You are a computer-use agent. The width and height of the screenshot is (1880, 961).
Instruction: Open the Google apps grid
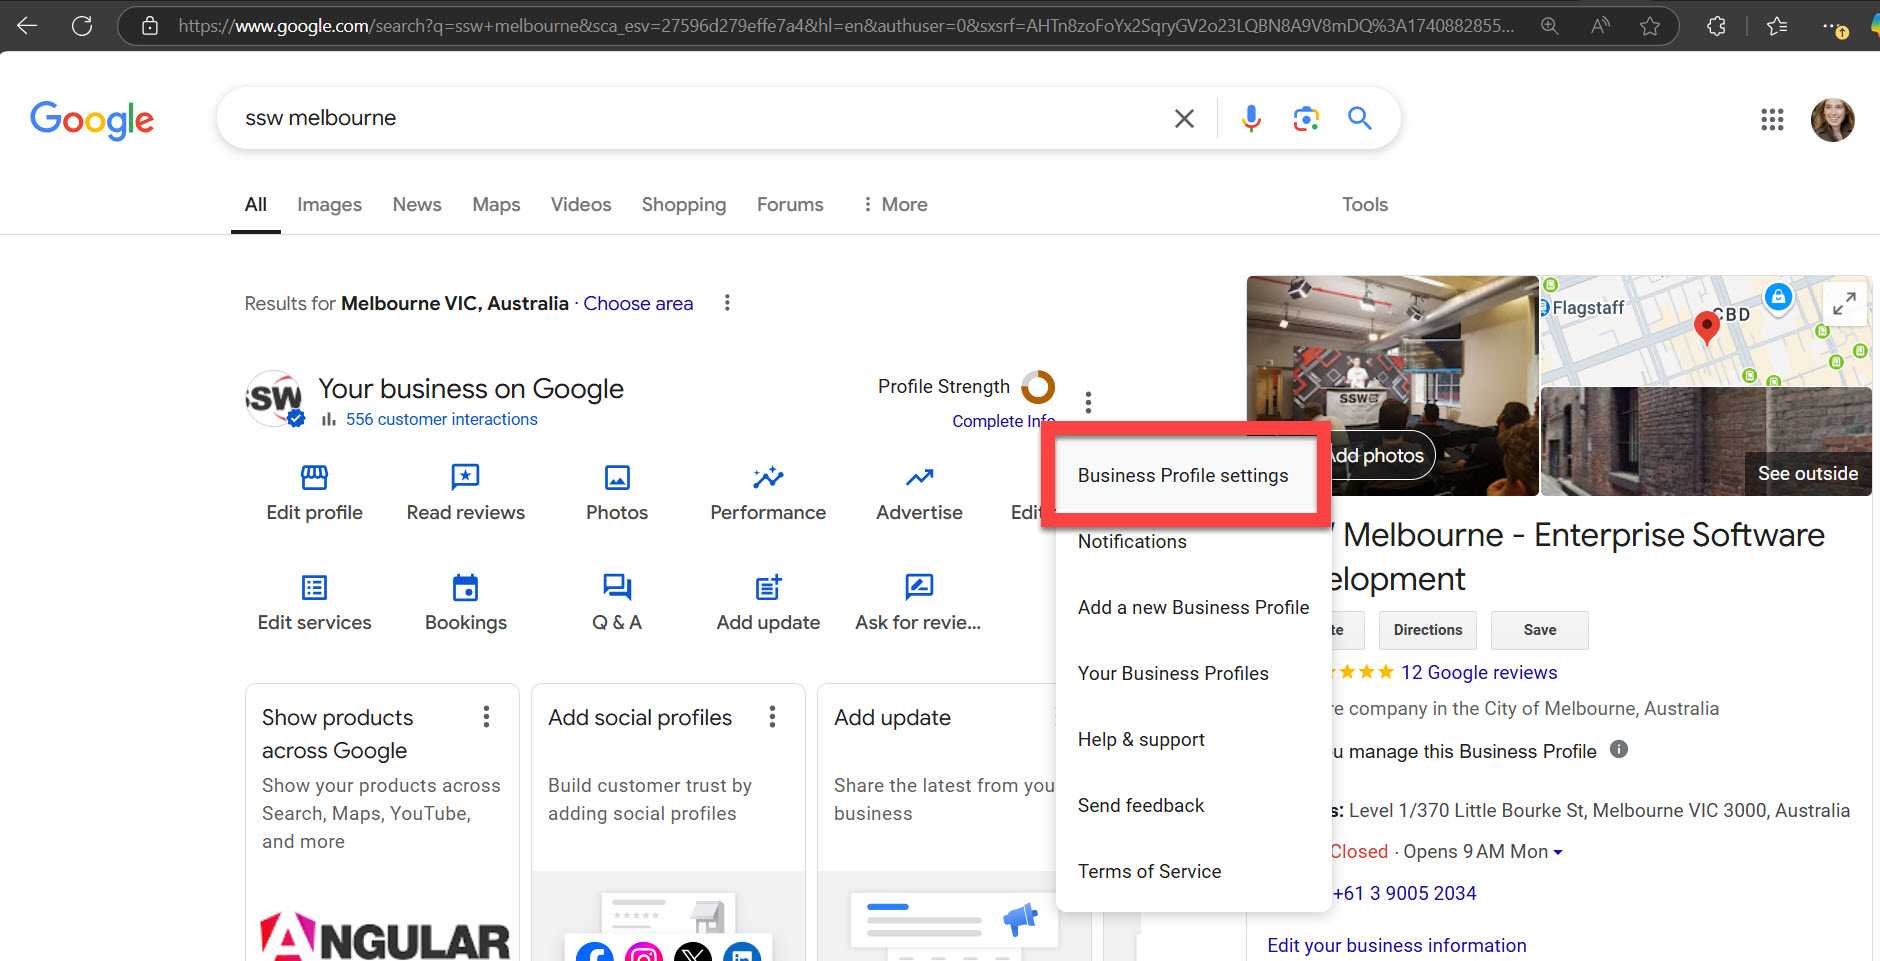[x=1771, y=120]
